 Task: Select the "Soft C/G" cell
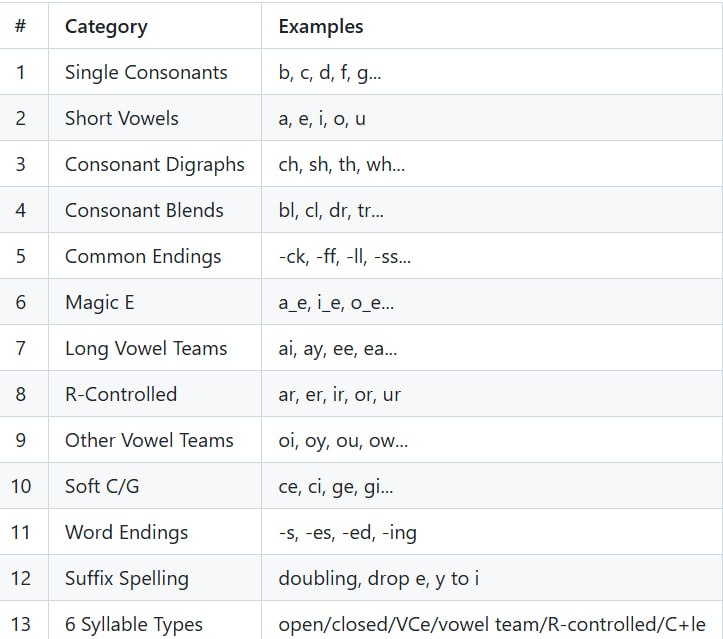click(x=102, y=487)
